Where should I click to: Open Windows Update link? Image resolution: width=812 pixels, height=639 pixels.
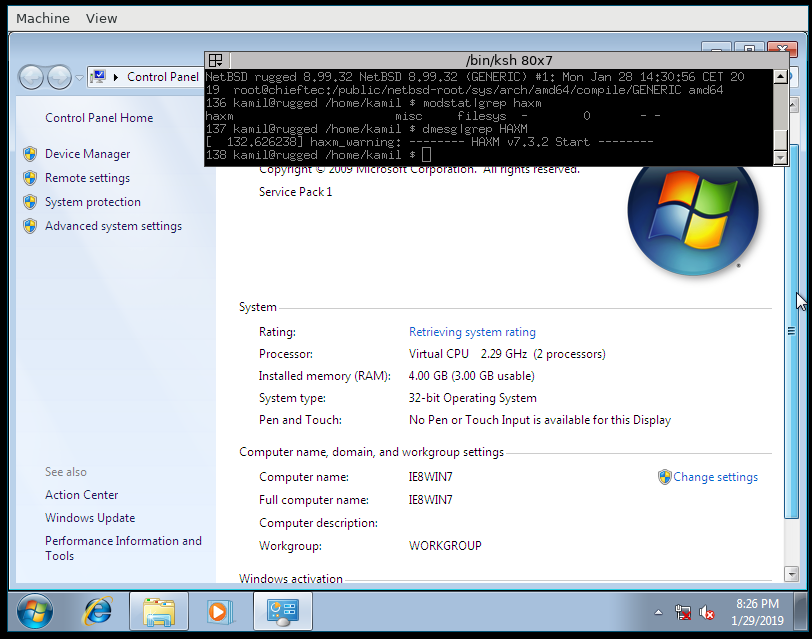90,517
